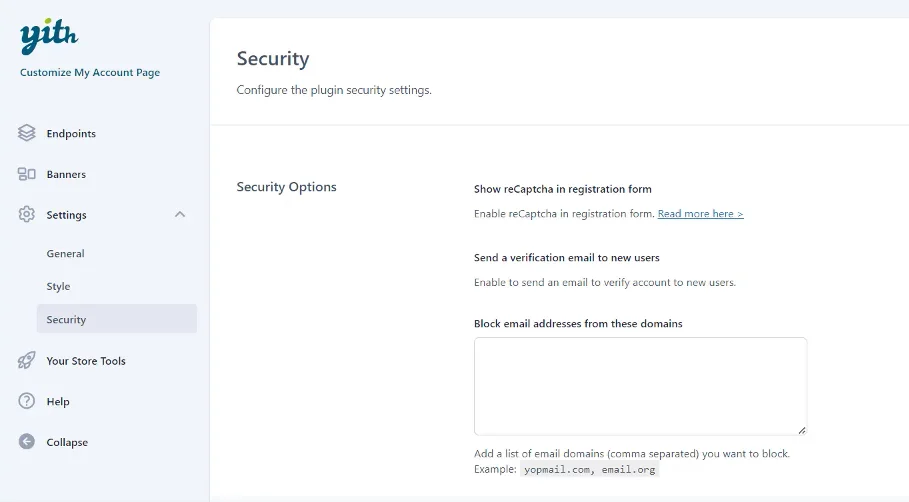Collapse the Settings submenu with the chevron
This screenshot has width=909, height=502.
[180, 215]
